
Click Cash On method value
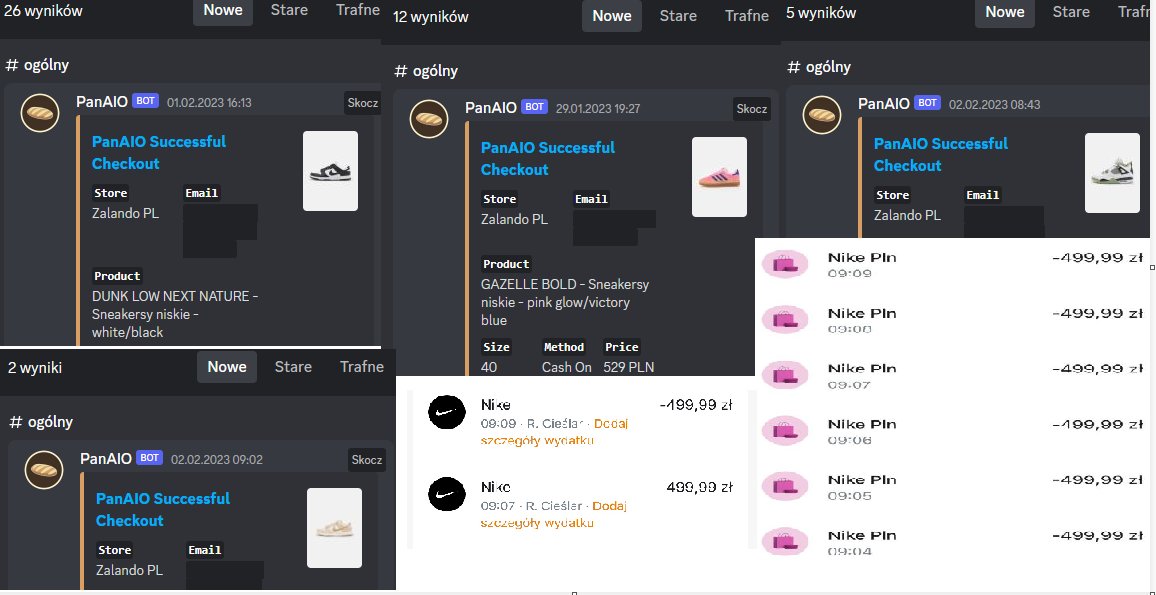pos(567,367)
